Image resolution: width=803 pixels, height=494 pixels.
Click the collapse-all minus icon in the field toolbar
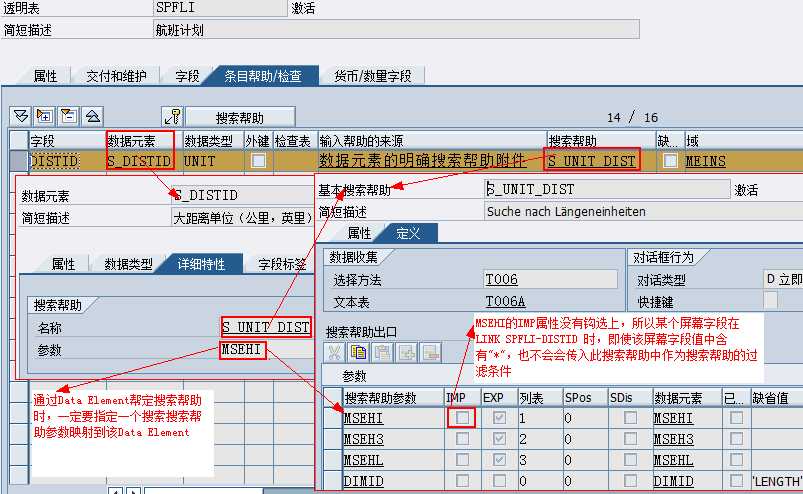[68, 116]
